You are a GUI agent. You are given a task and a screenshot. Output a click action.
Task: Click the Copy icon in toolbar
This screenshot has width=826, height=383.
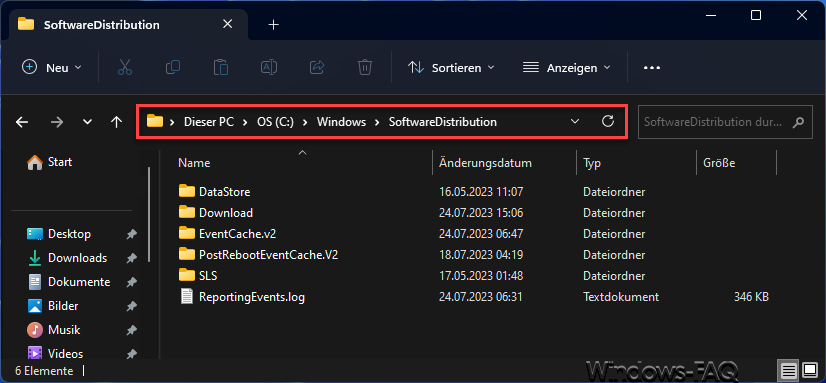point(173,67)
